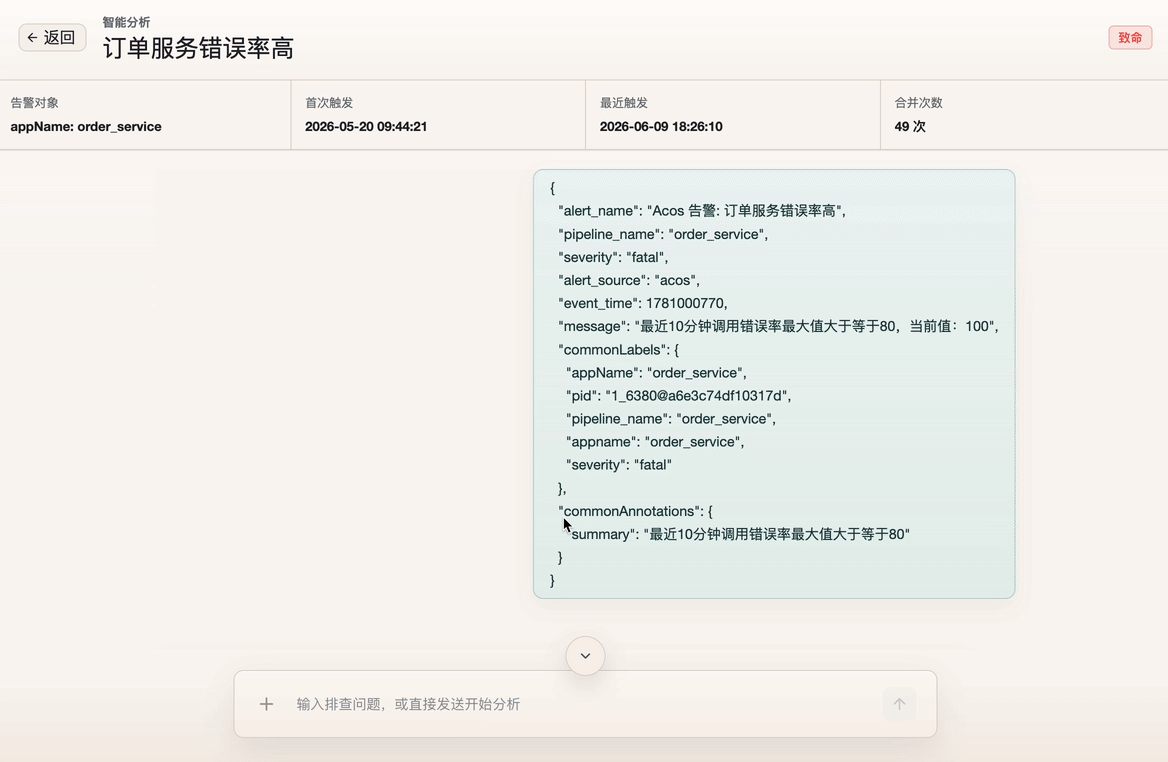Click first trigger time 2026-05-20 09:44:21

point(366,127)
